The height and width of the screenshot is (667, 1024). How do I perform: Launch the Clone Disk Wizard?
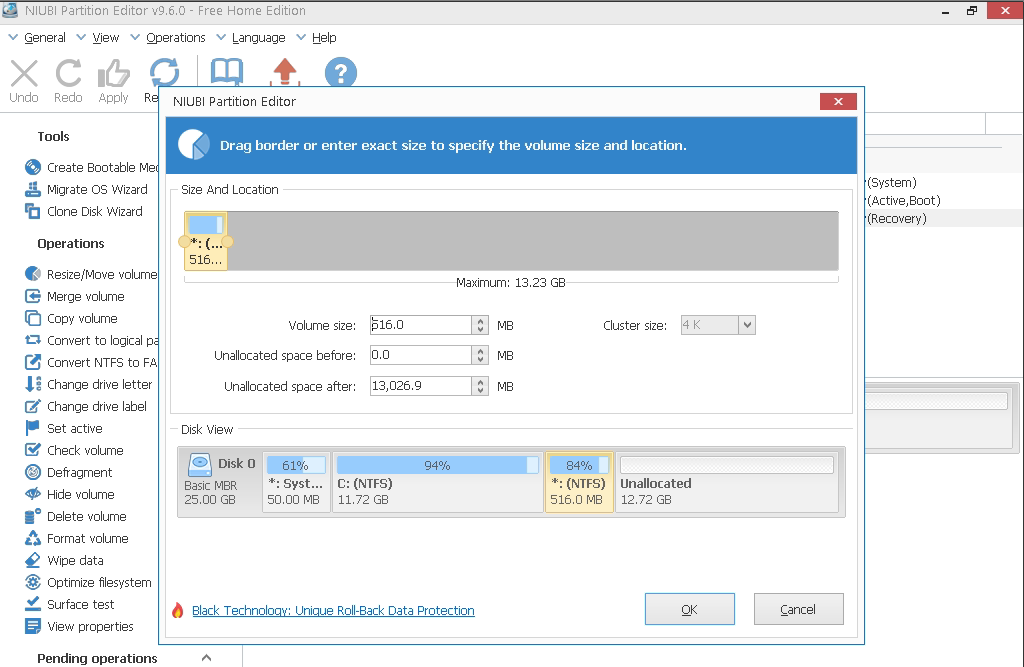[x=94, y=212]
